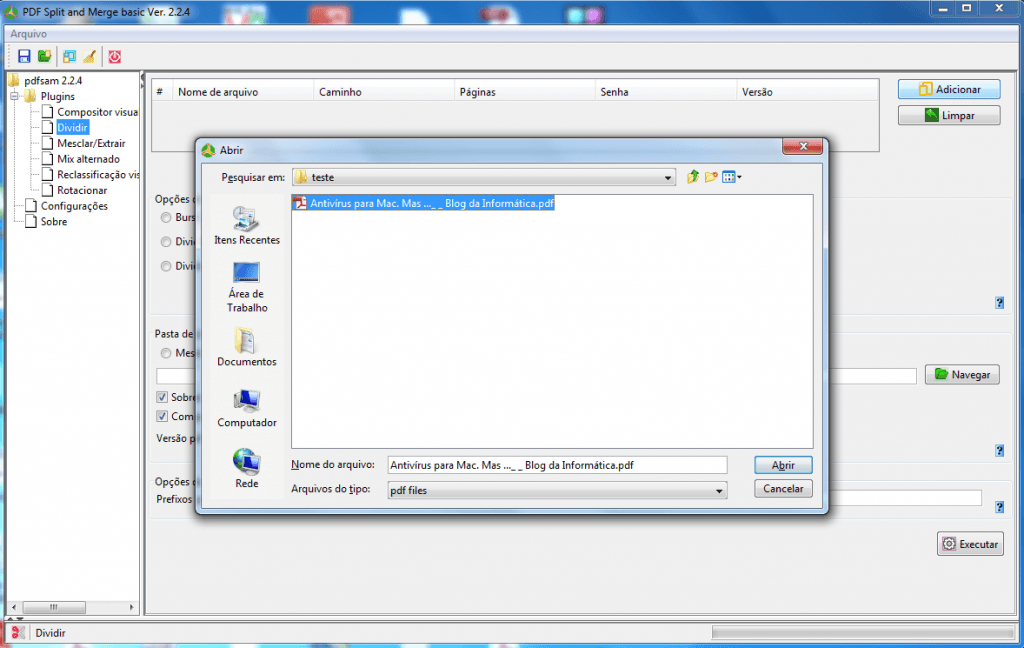Select the Mesmo pasta radio option
Viewport: 1024px width, 648px height.
pos(166,353)
